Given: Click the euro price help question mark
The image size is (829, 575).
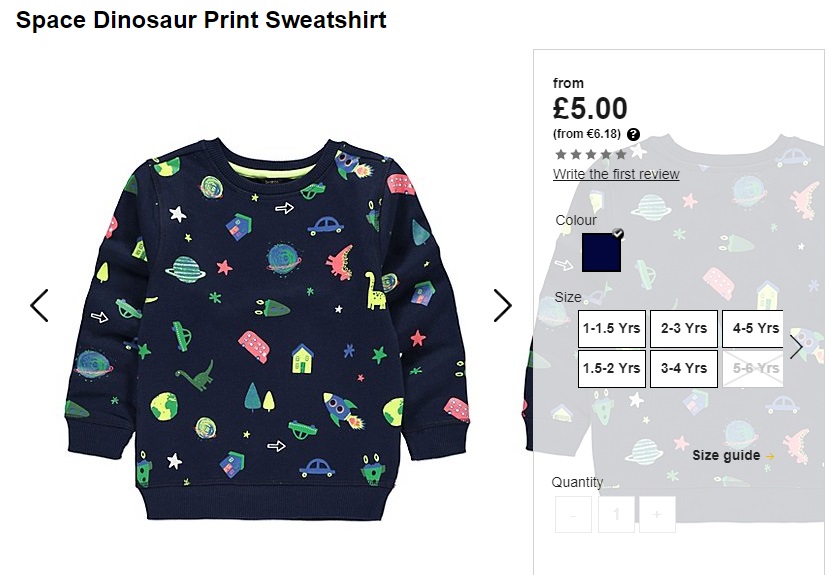Looking at the screenshot, I should pyautogui.click(x=633, y=134).
